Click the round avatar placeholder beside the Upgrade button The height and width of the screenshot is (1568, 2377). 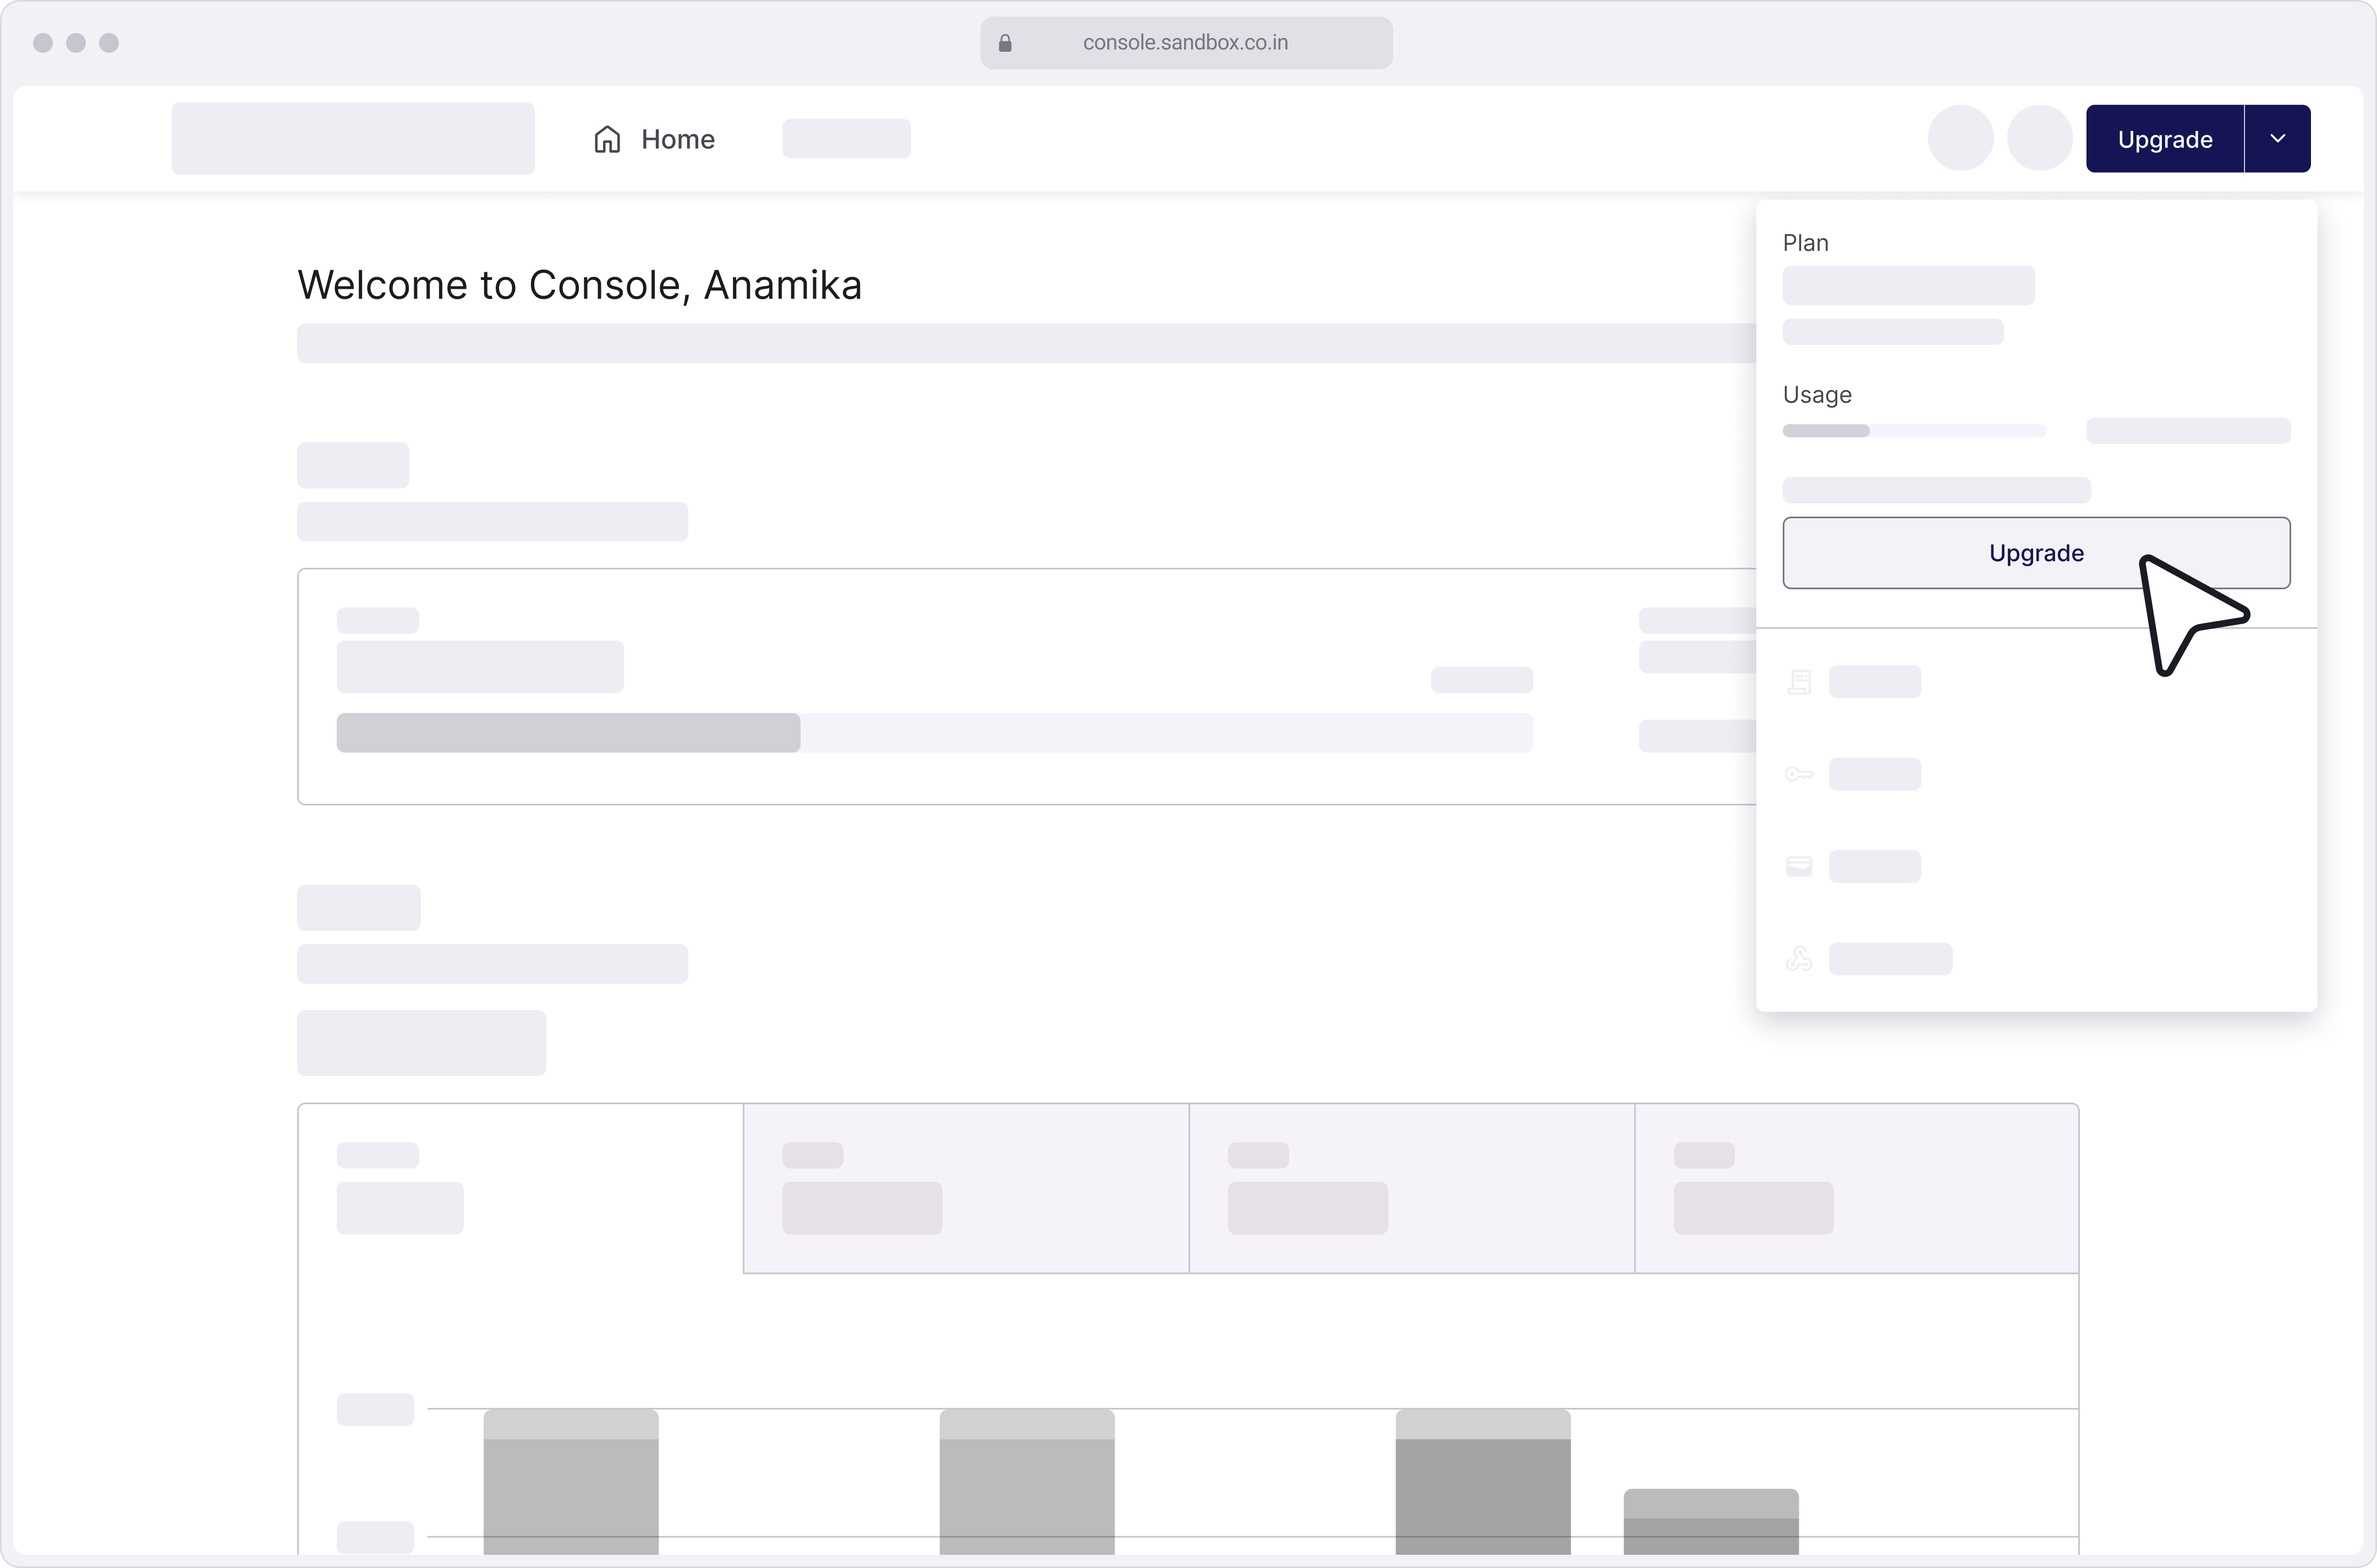click(2040, 138)
